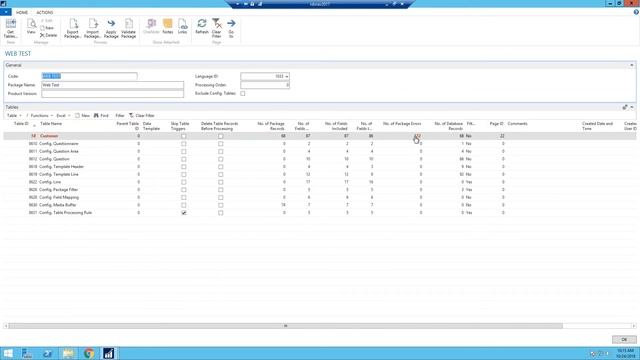This screenshot has width=640, height=360.
Task: Open Links from the ribbon
Action: 182,27
